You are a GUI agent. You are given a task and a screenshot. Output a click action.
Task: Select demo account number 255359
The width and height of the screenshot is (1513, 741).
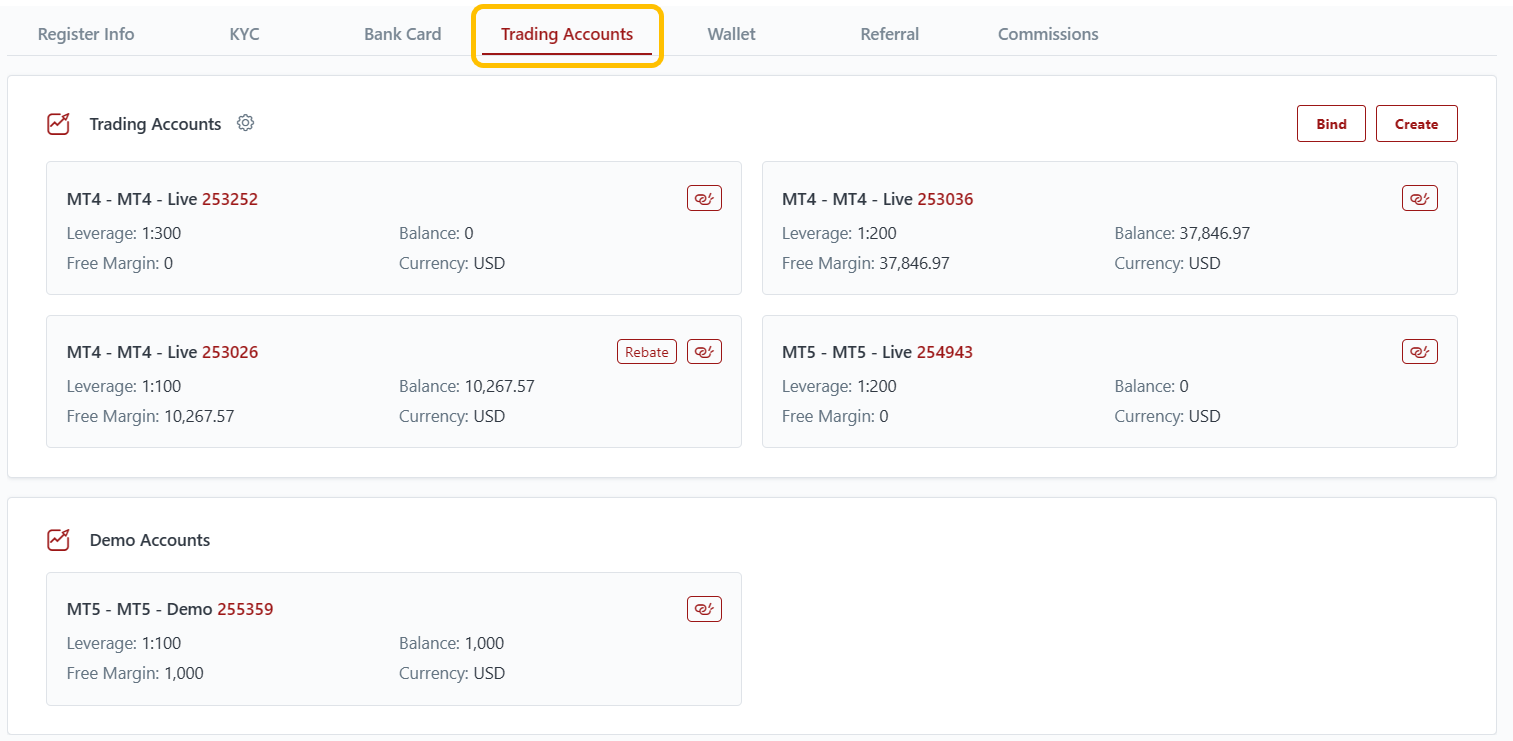tap(245, 609)
